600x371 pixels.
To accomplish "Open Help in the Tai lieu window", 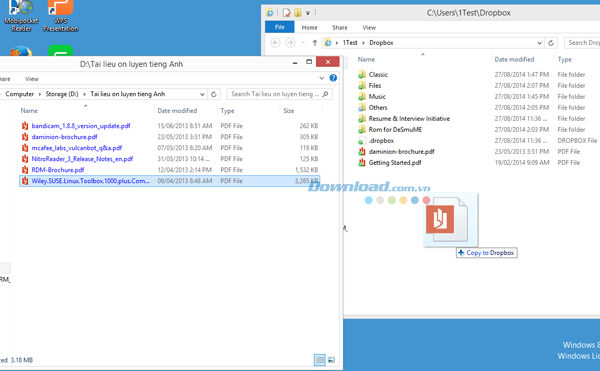I will [333, 78].
